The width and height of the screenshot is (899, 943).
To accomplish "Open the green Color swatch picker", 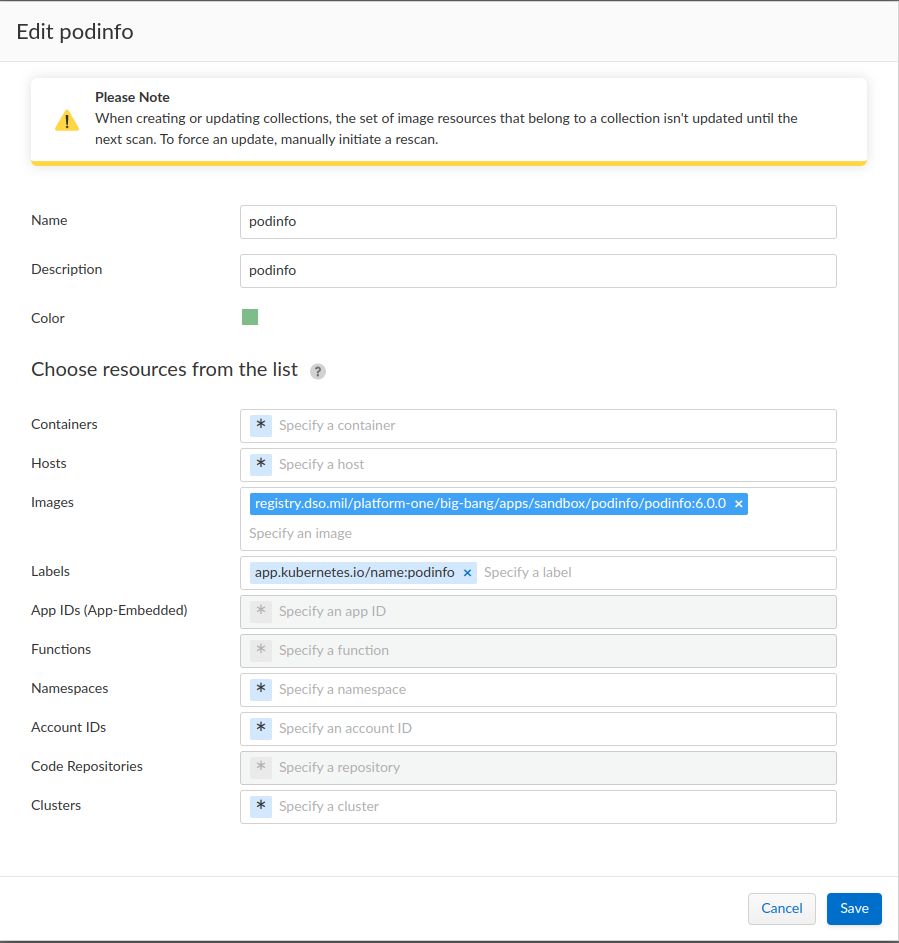I will 250,318.
